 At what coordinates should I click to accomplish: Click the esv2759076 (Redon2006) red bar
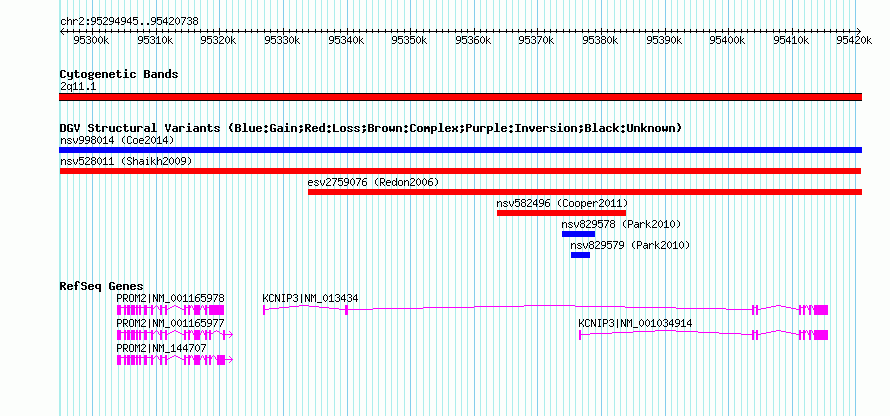click(x=585, y=192)
